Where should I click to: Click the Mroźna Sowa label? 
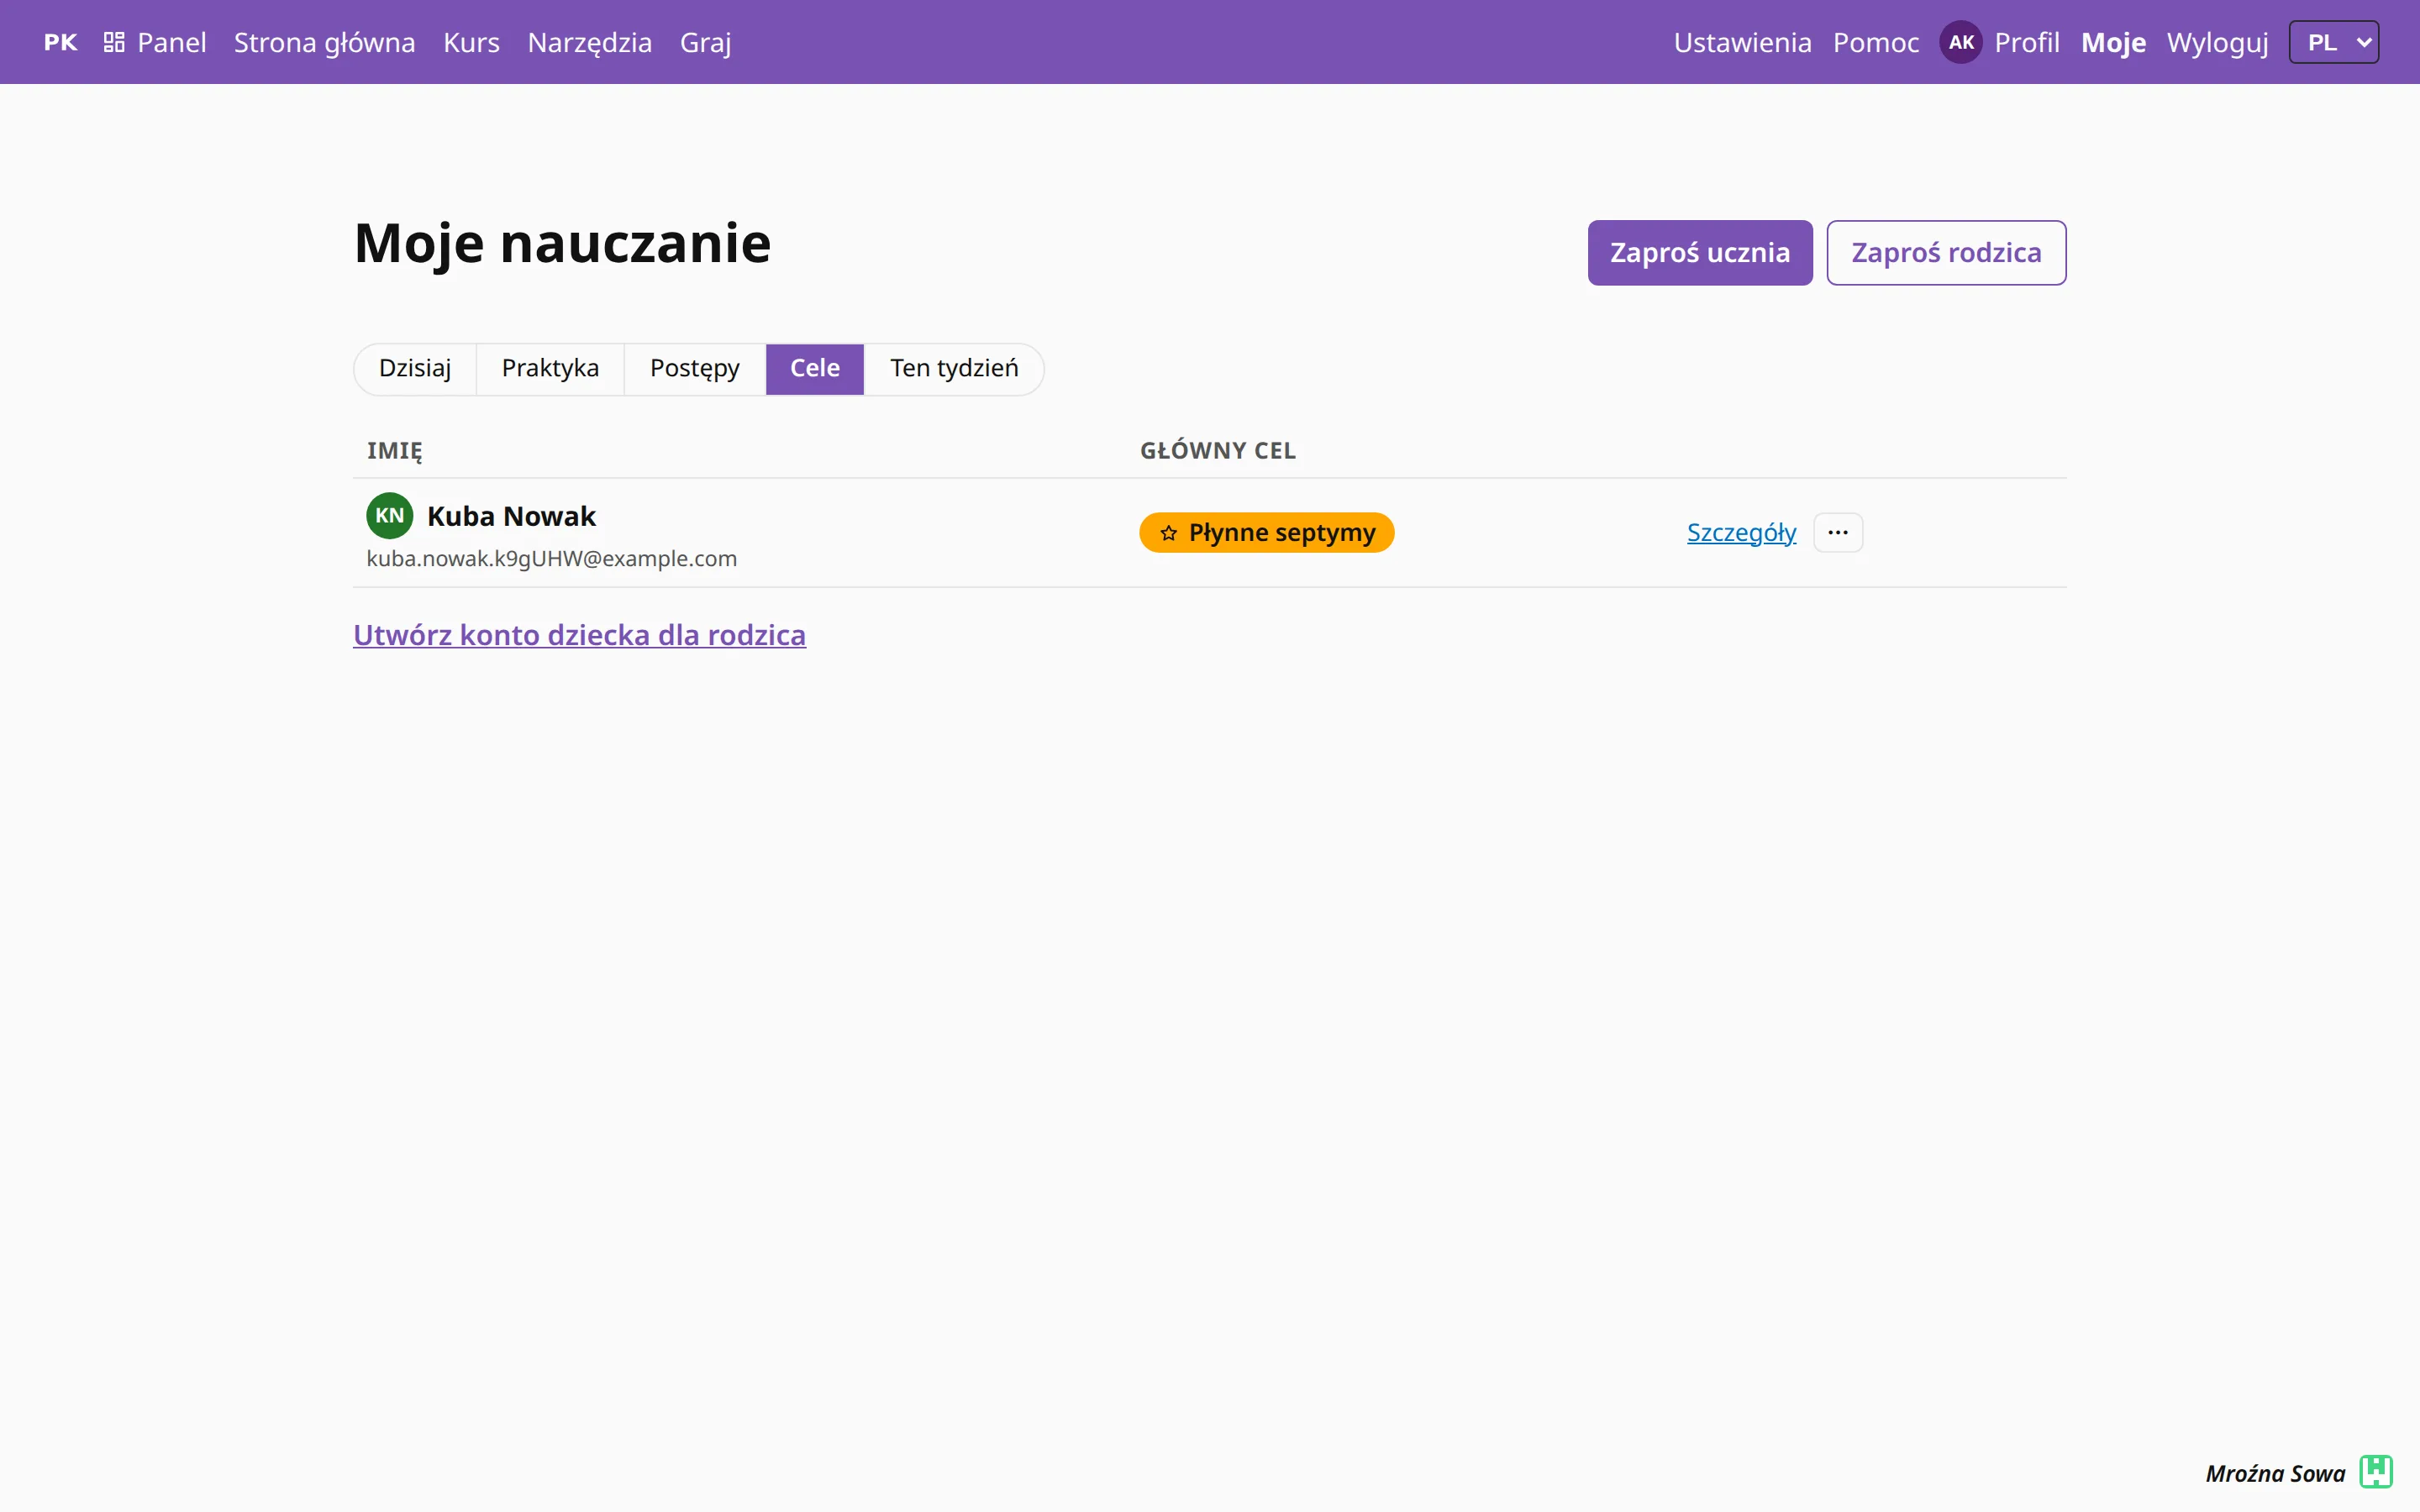2275,1473
